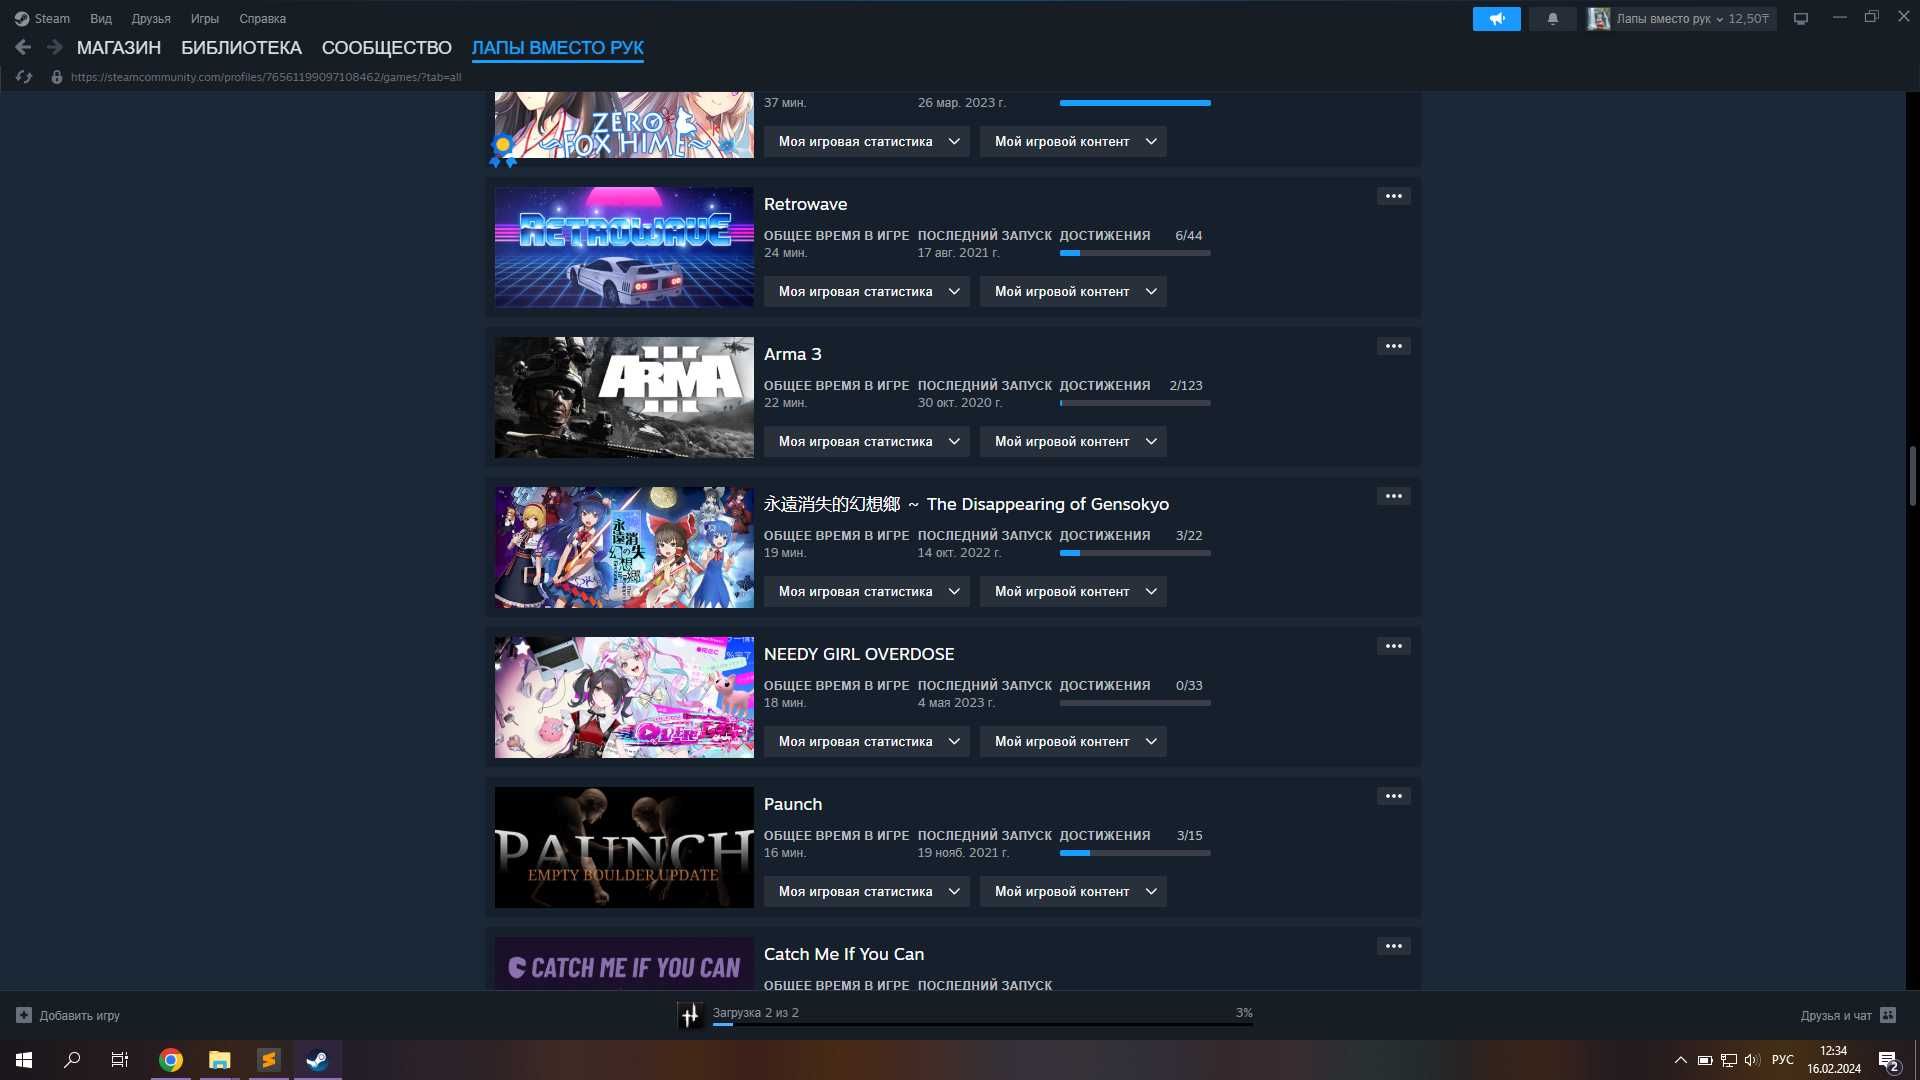Click the downloading game icon in status bar
The image size is (1920, 1080).
tap(690, 1015)
